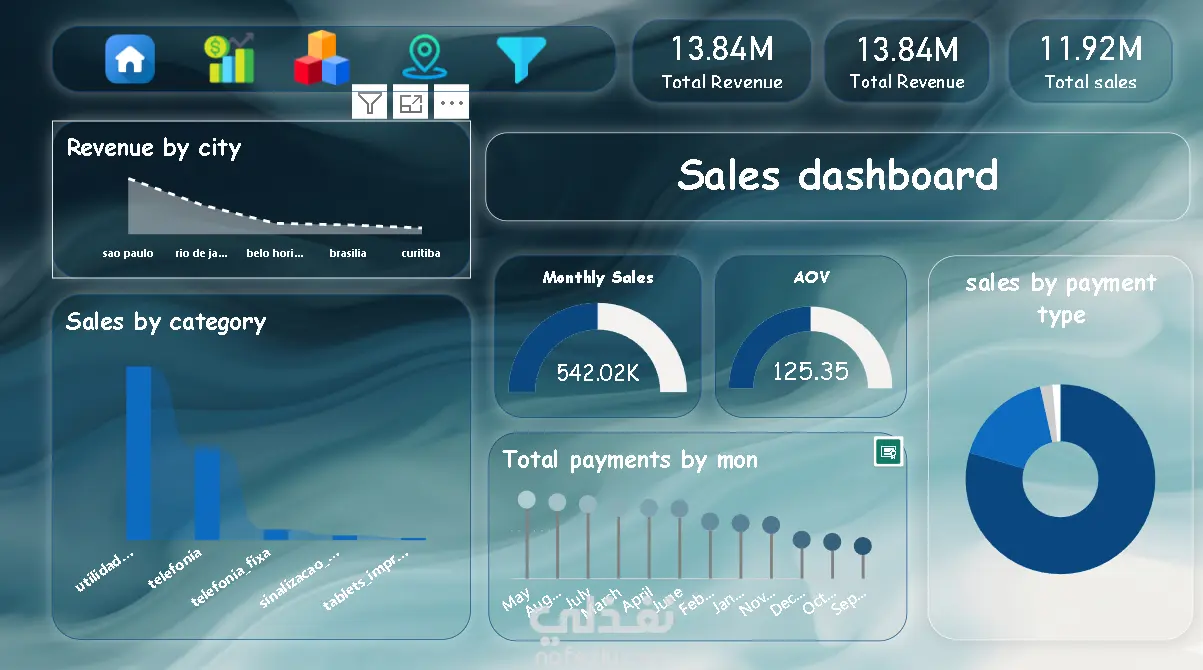
Task: Click the 542.02K gauge value
Action: pos(597,373)
